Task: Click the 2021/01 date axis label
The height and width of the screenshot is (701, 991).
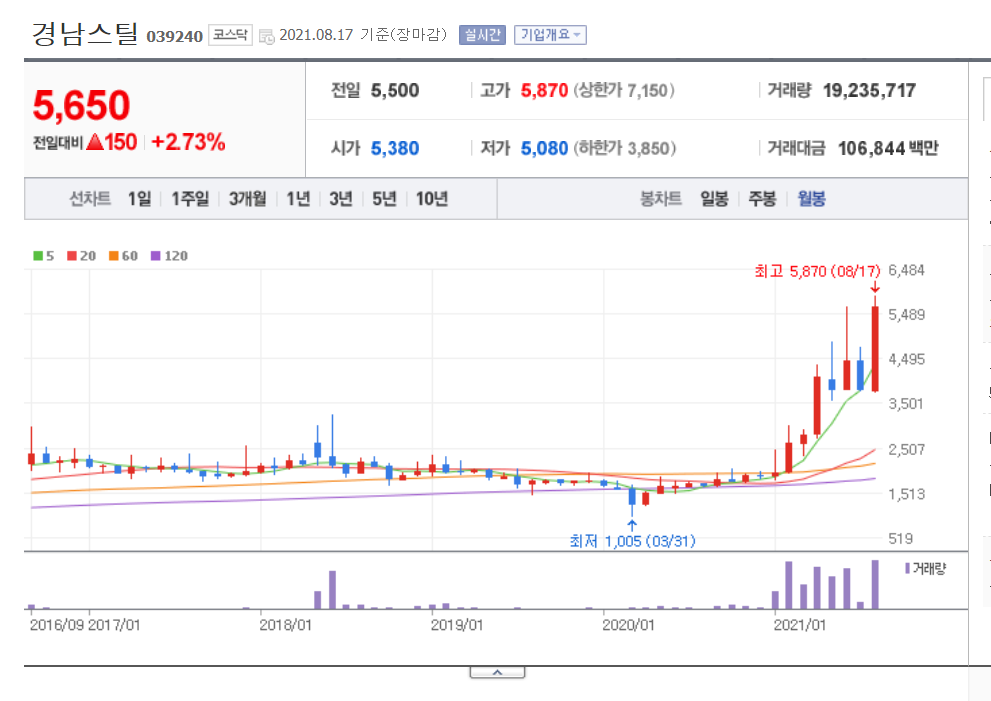Action: coord(799,625)
